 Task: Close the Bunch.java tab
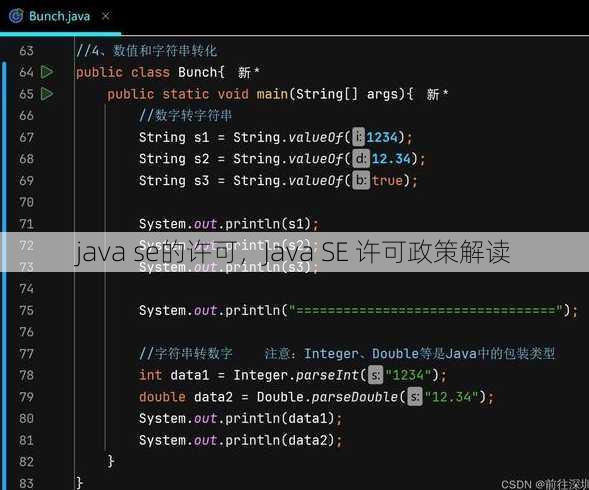coord(106,16)
